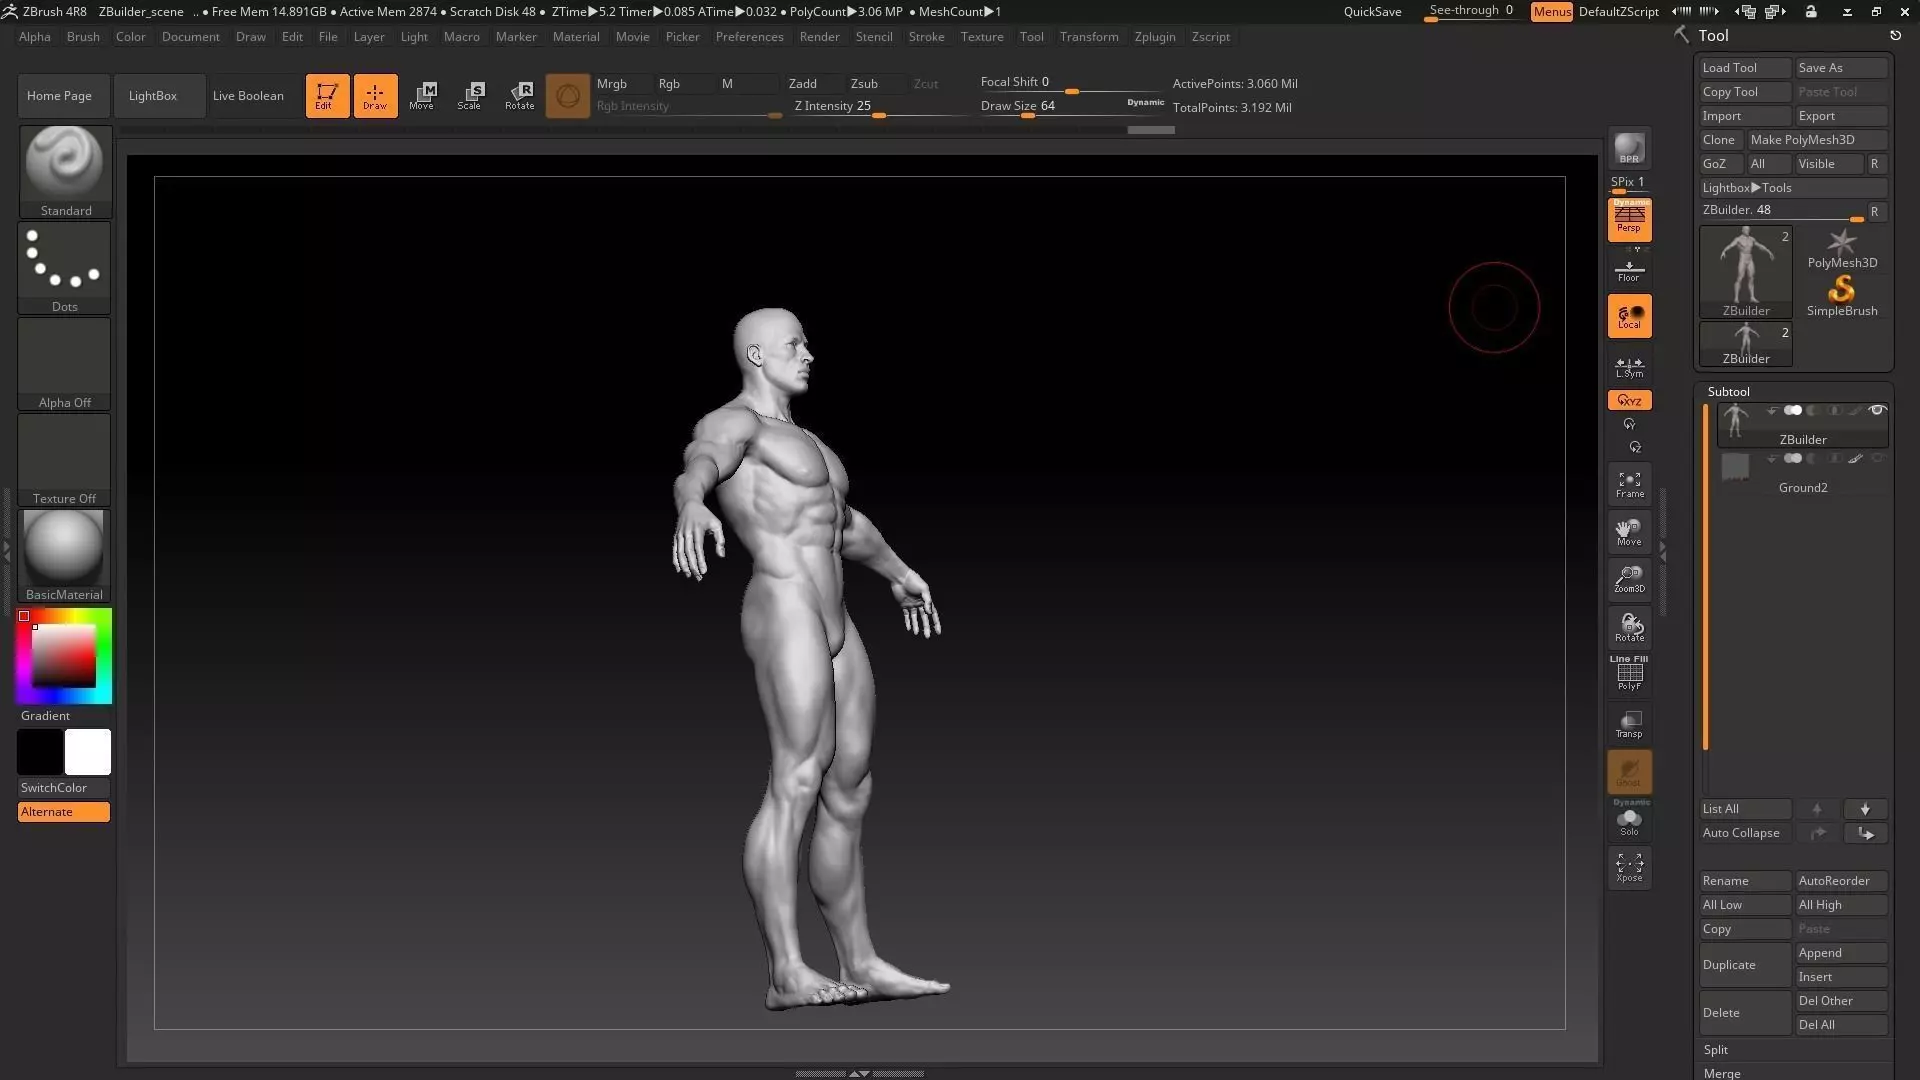The height and width of the screenshot is (1080, 1920).
Task: Select the SimpleBrush tool icon
Action: point(1841,294)
